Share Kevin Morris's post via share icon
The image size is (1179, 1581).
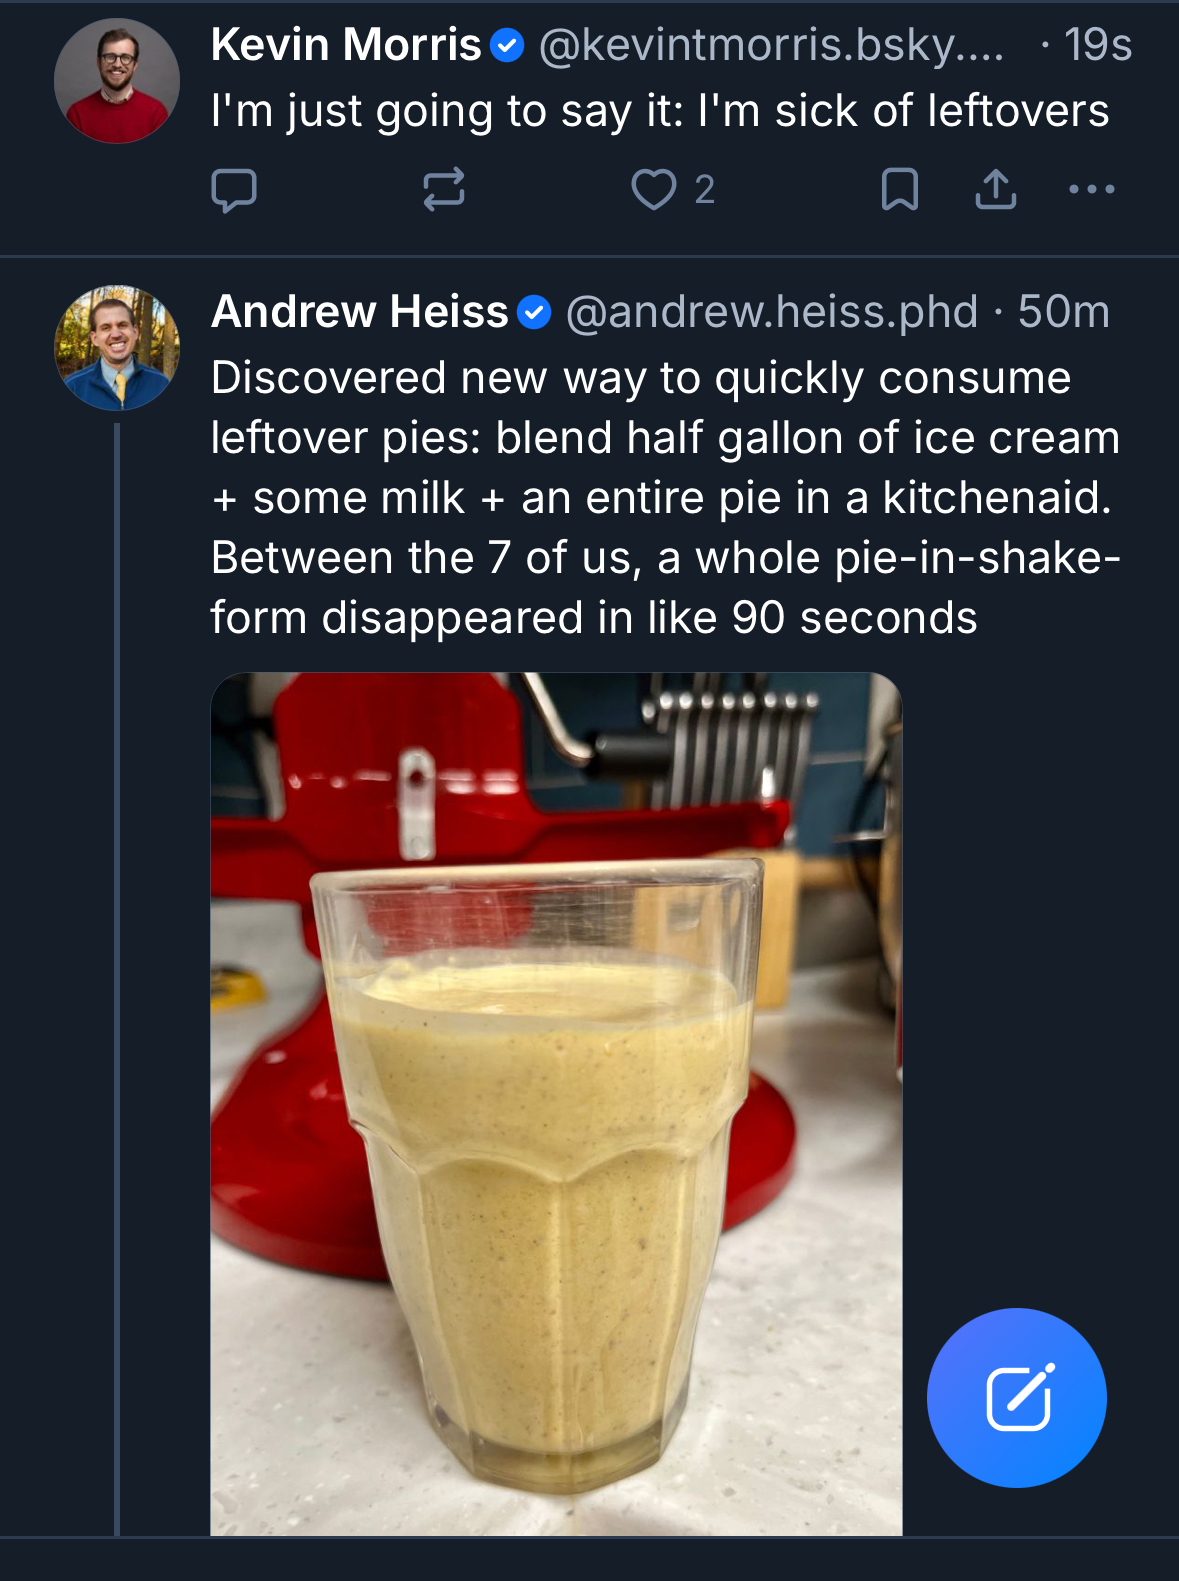tap(995, 189)
